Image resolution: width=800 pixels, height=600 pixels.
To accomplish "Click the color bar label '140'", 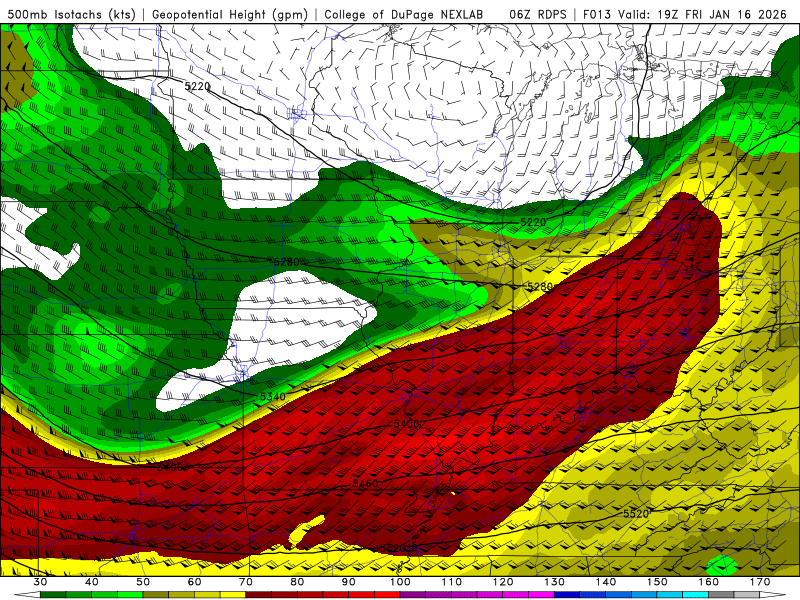I will (x=606, y=582).
